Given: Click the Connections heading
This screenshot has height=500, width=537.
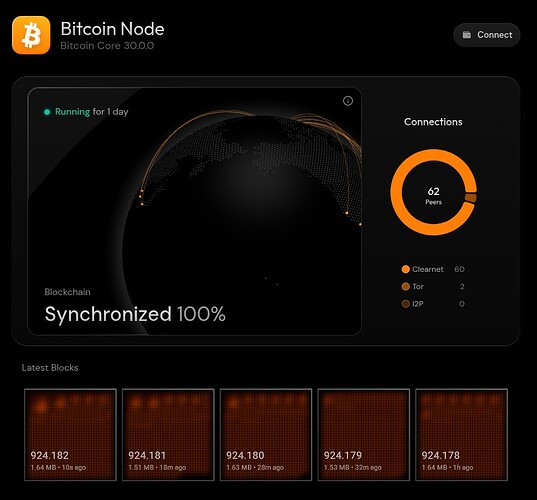Looking at the screenshot, I should point(433,122).
